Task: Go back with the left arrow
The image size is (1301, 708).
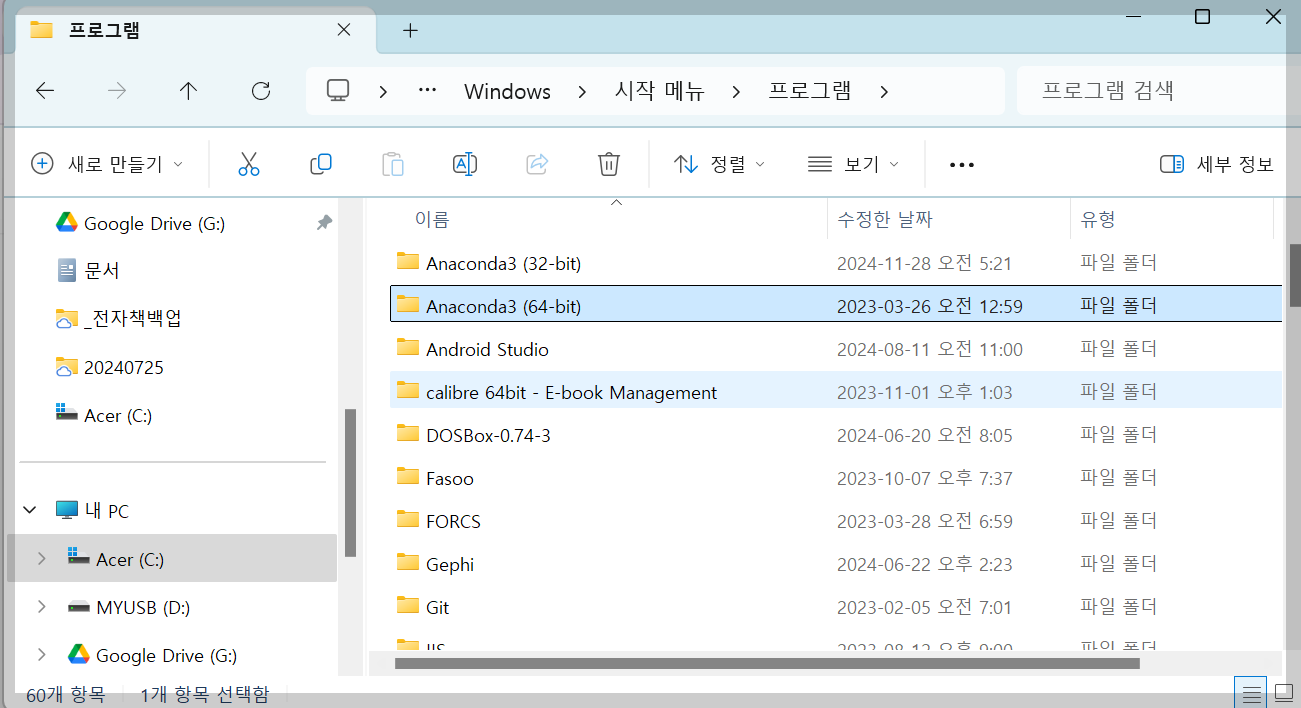Action: (x=45, y=91)
